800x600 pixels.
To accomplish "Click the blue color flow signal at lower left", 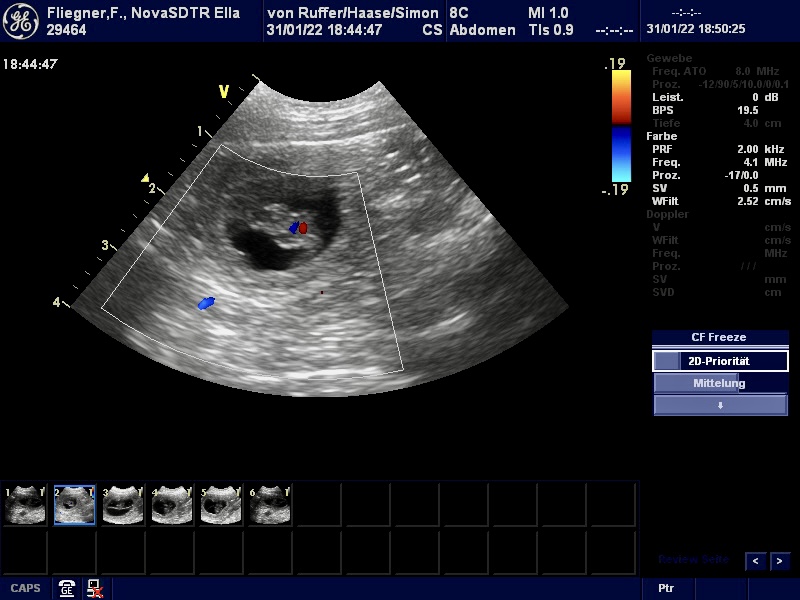I will (206, 302).
